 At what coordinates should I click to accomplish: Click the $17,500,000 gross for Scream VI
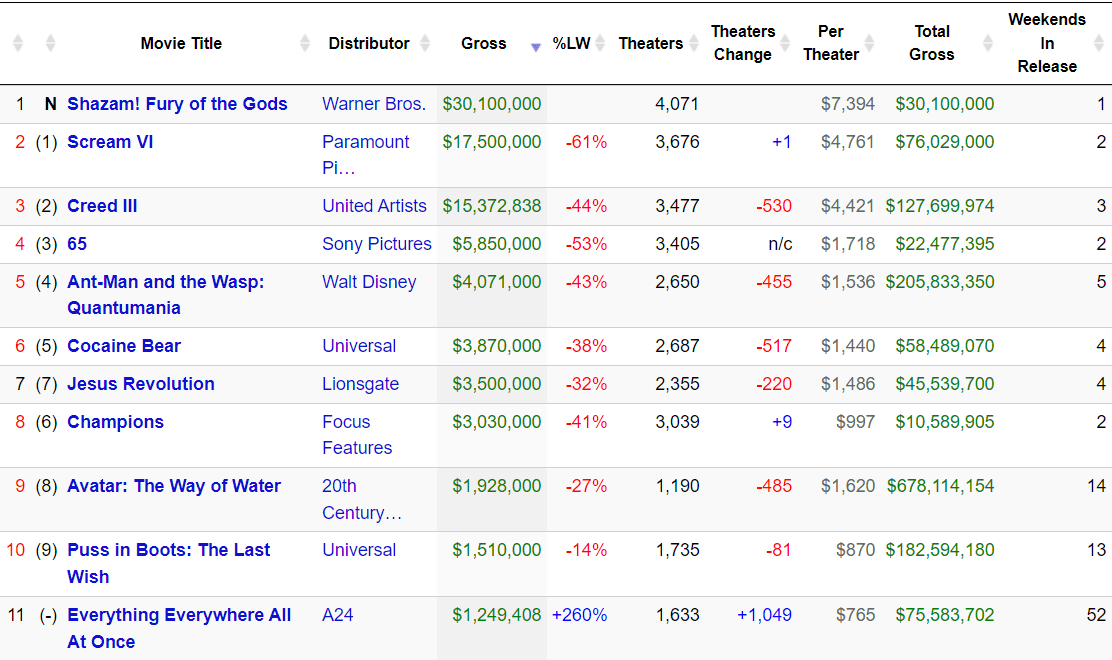point(492,142)
